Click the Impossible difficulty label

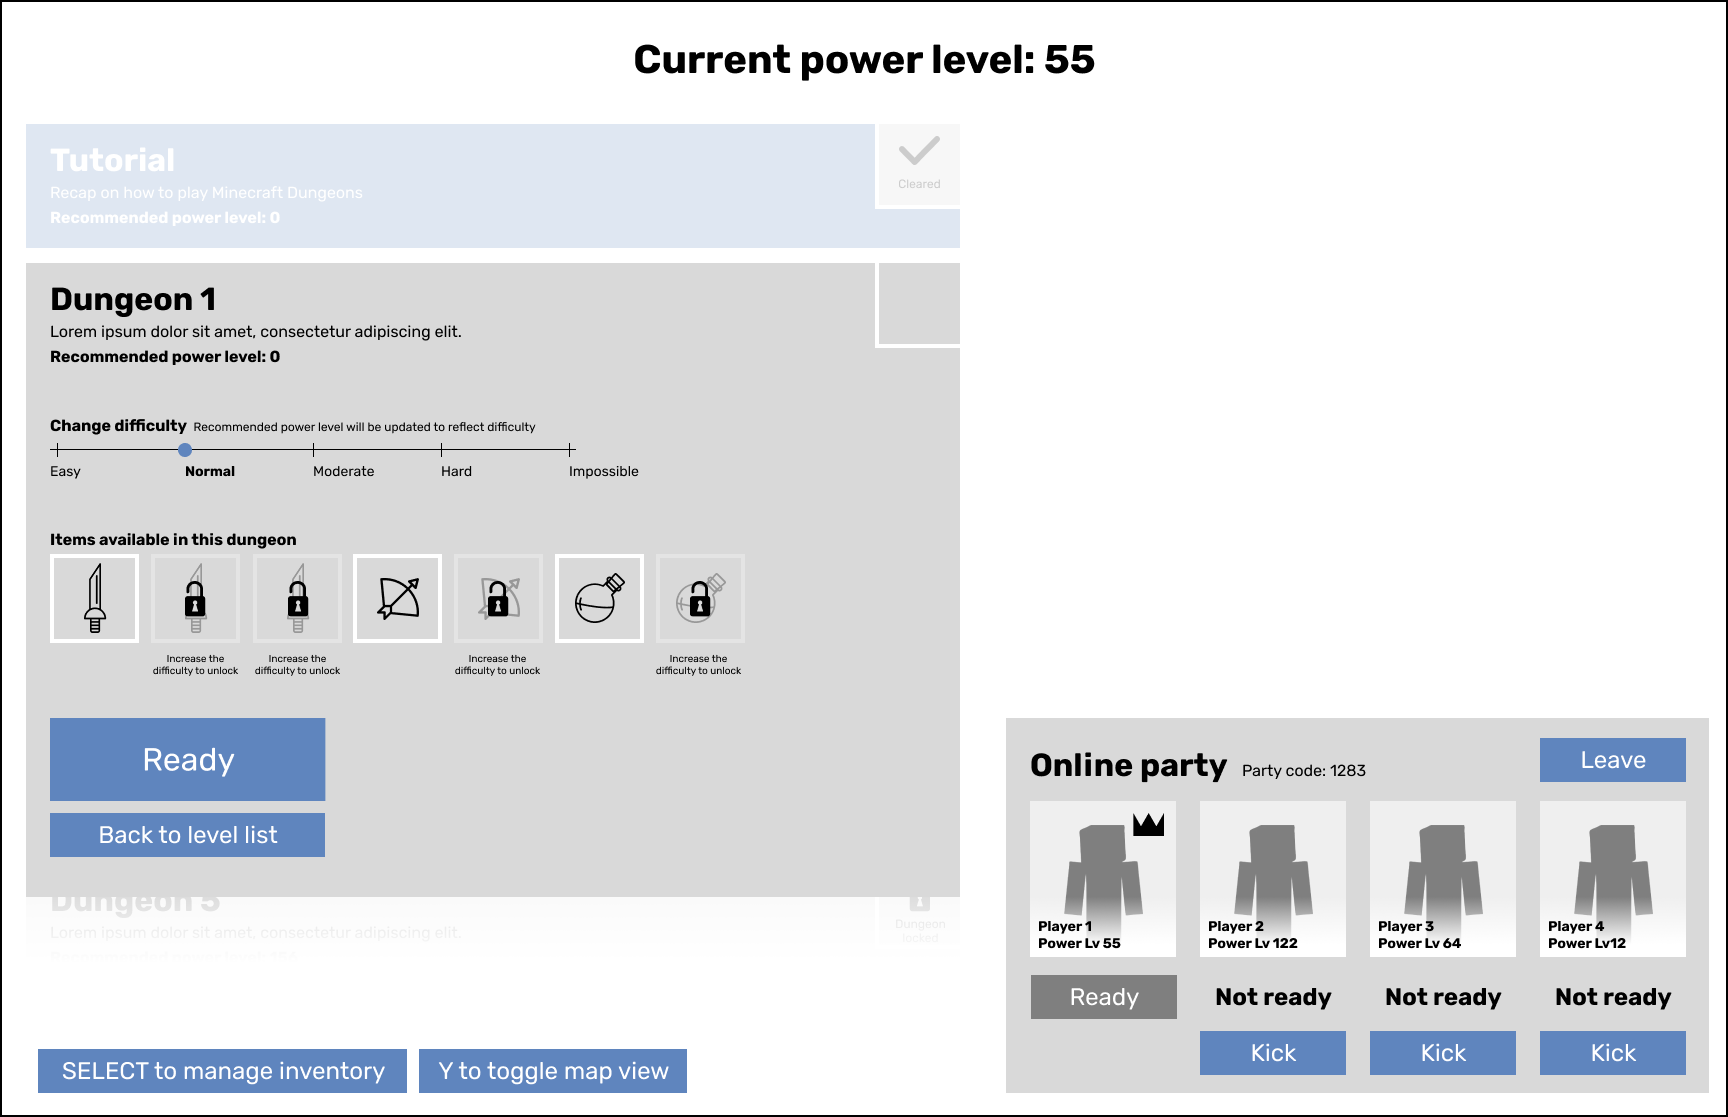pos(604,471)
